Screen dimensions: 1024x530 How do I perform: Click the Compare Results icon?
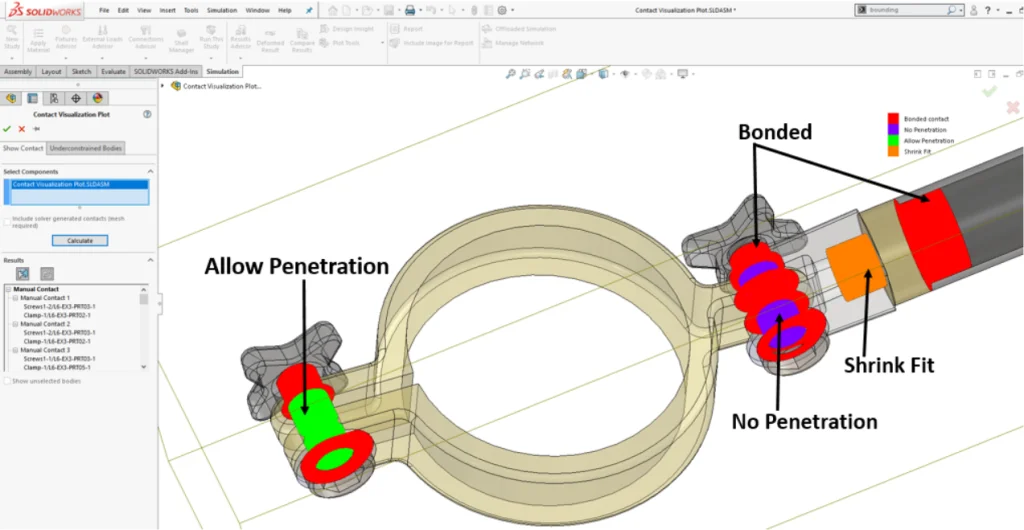(x=302, y=40)
